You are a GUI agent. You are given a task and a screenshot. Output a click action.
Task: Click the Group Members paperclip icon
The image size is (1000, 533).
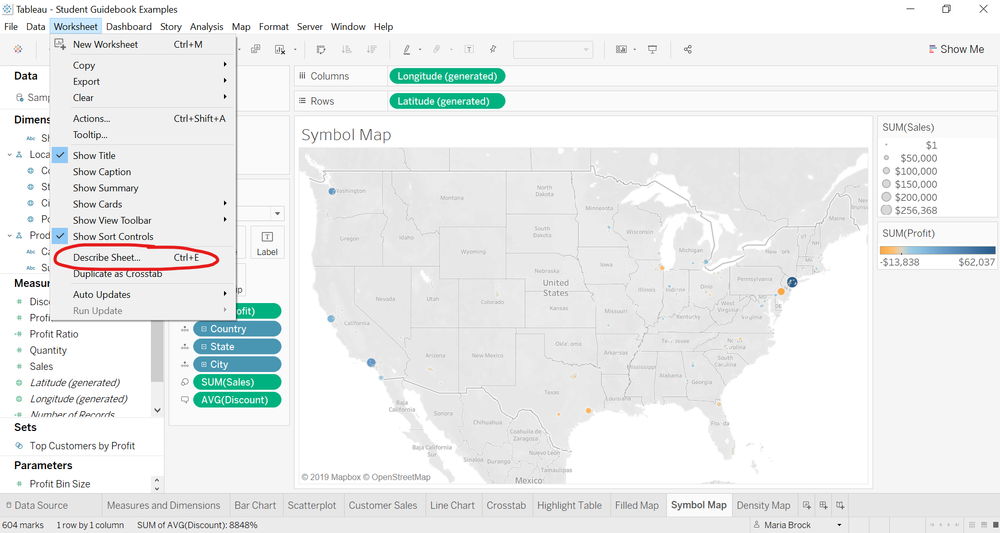(437, 49)
